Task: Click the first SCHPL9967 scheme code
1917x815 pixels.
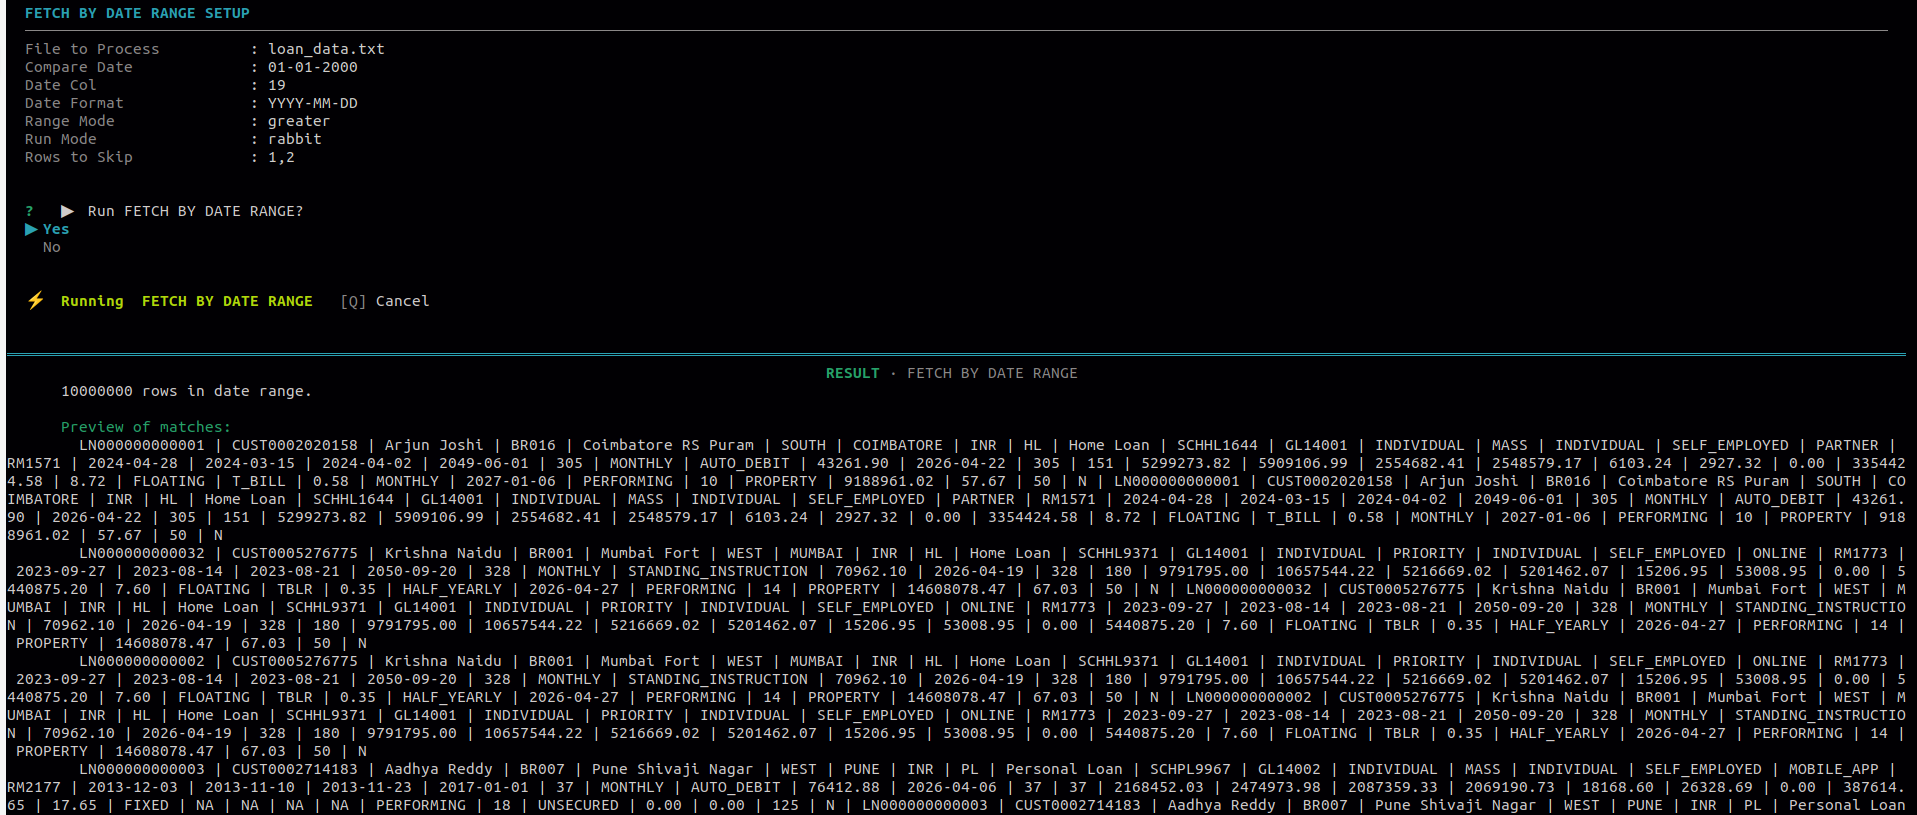Action: click(1190, 769)
